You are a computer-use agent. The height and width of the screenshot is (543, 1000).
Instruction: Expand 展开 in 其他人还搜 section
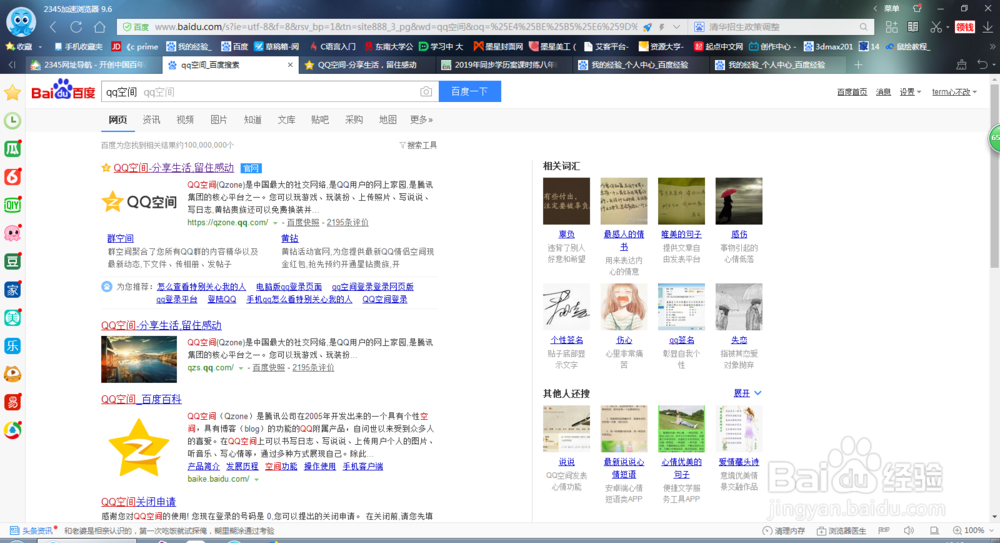pyautogui.click(x=747, y=393)
